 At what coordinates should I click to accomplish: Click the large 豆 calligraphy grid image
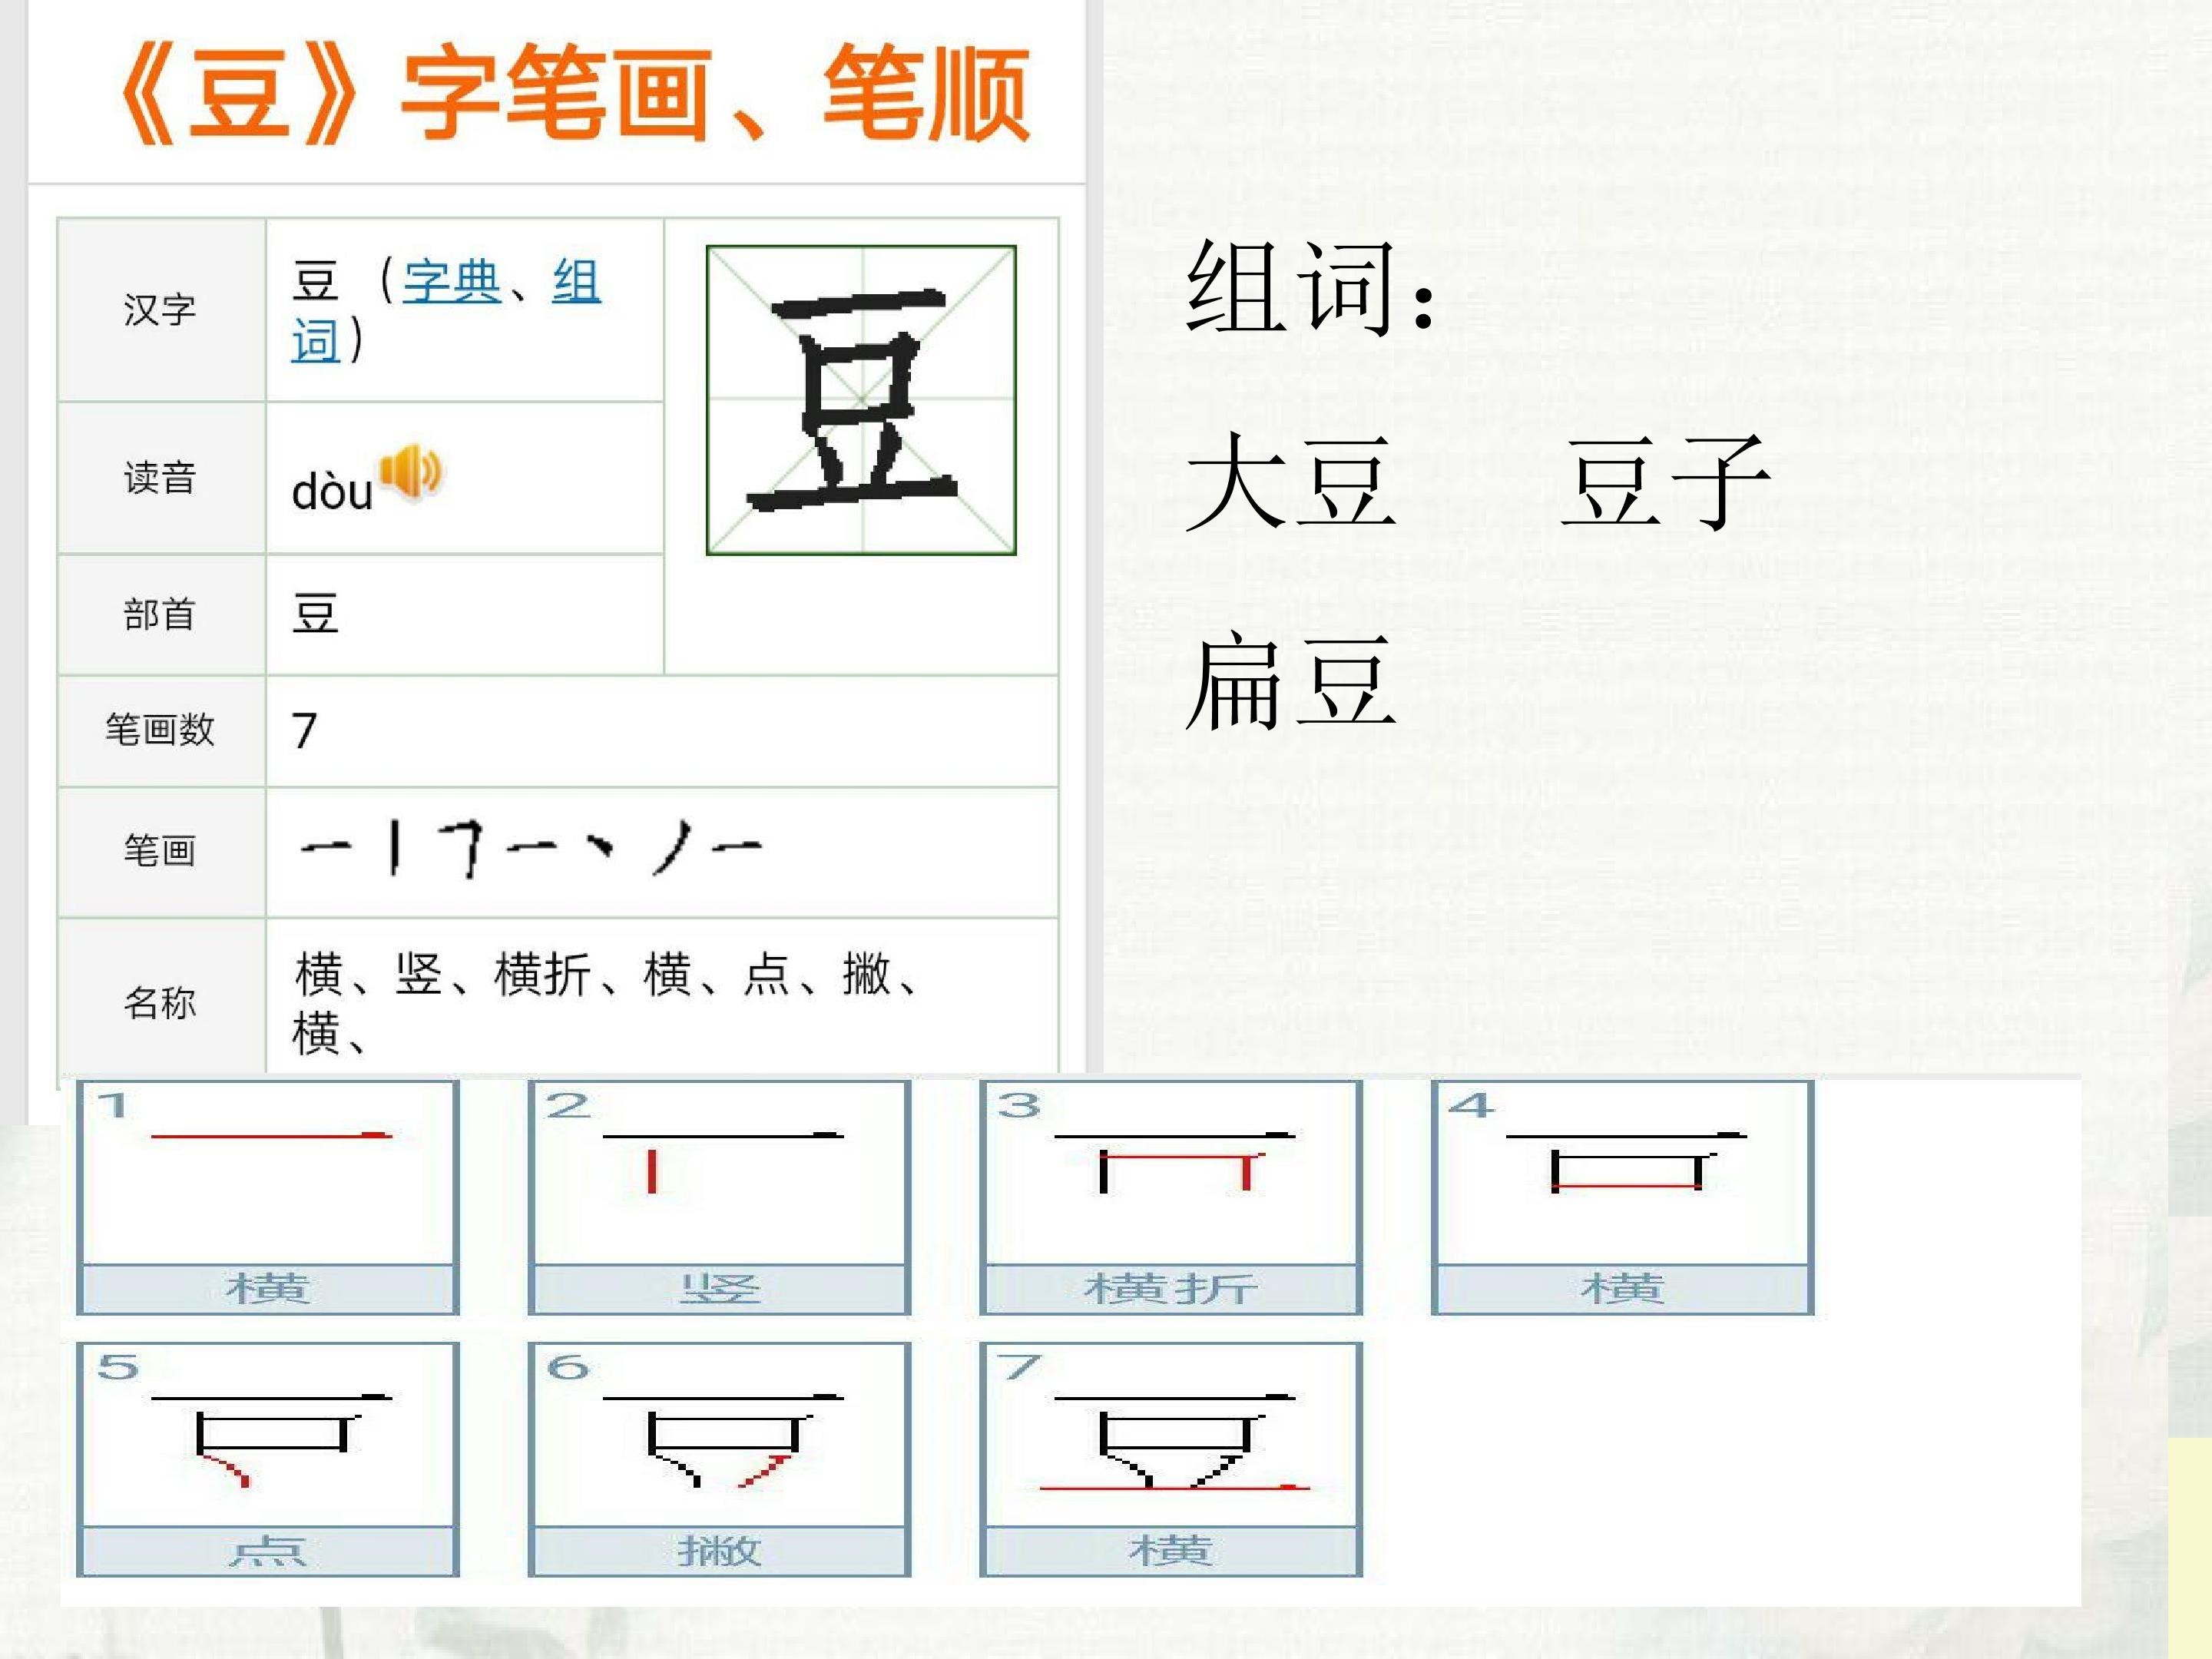click(861, 400)
